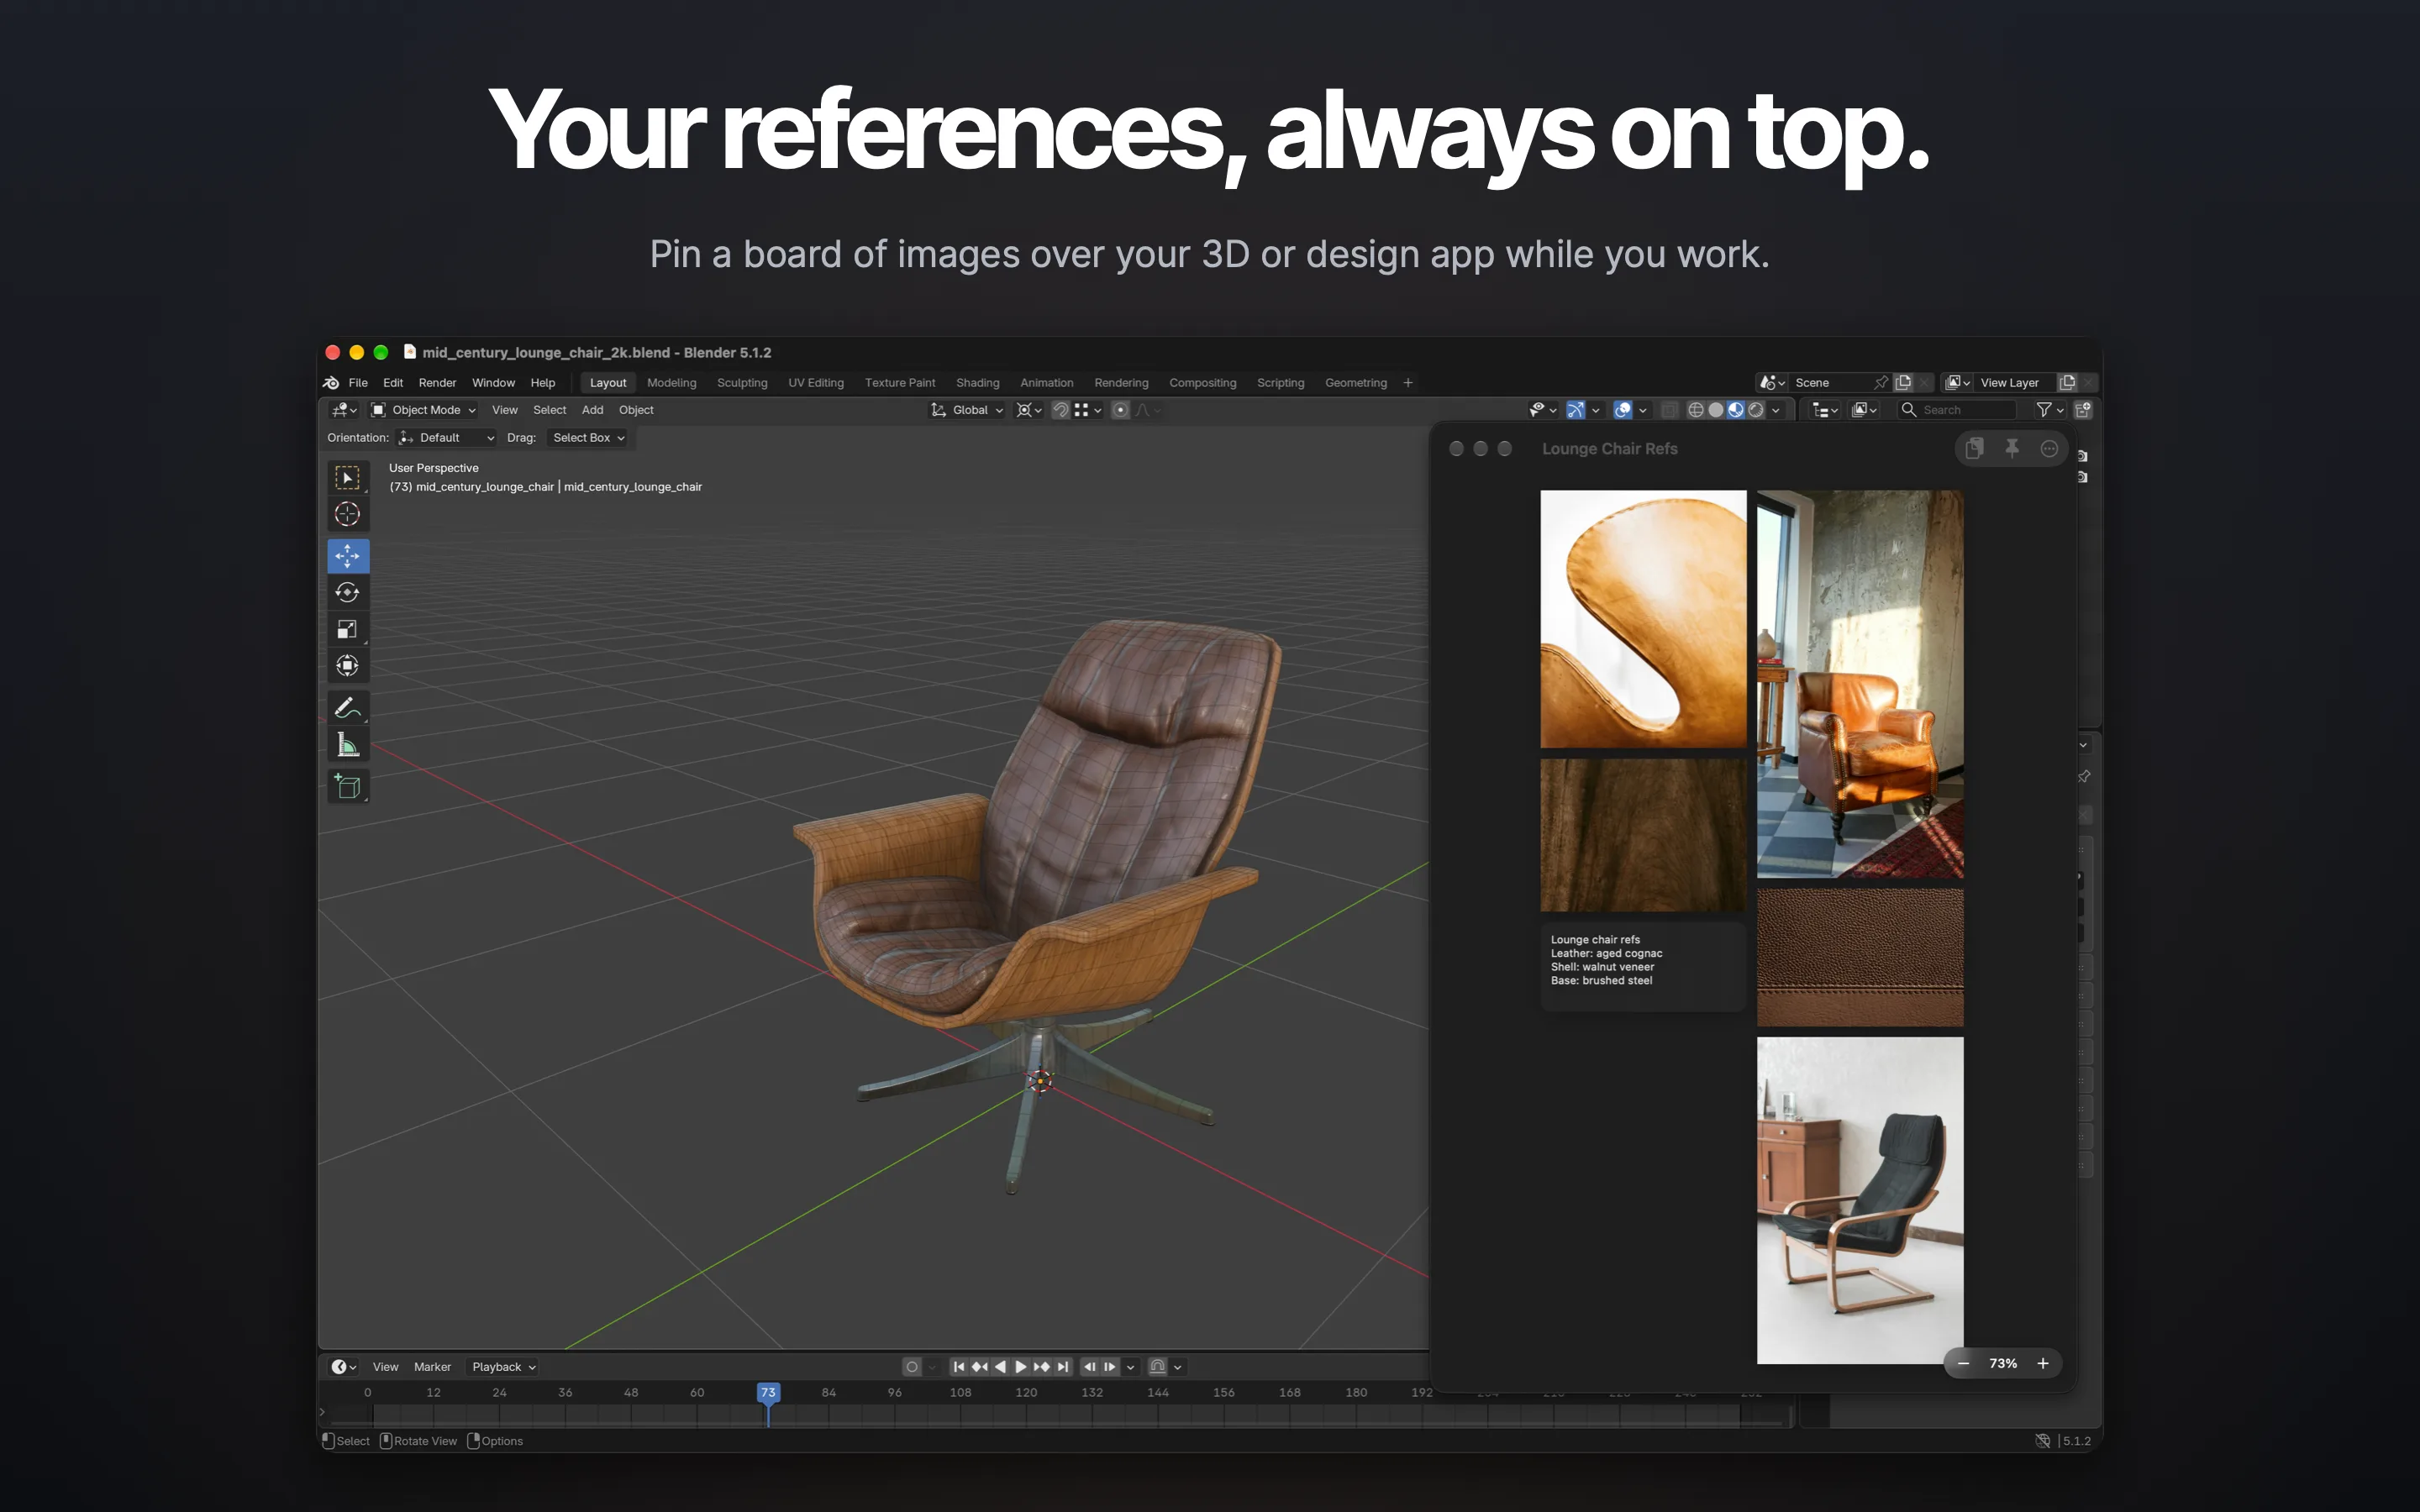The width and height of the screenshot is (2420, 1512).
Task: Switch to the Shading workspace tab
Action: (x=977, y=383)
